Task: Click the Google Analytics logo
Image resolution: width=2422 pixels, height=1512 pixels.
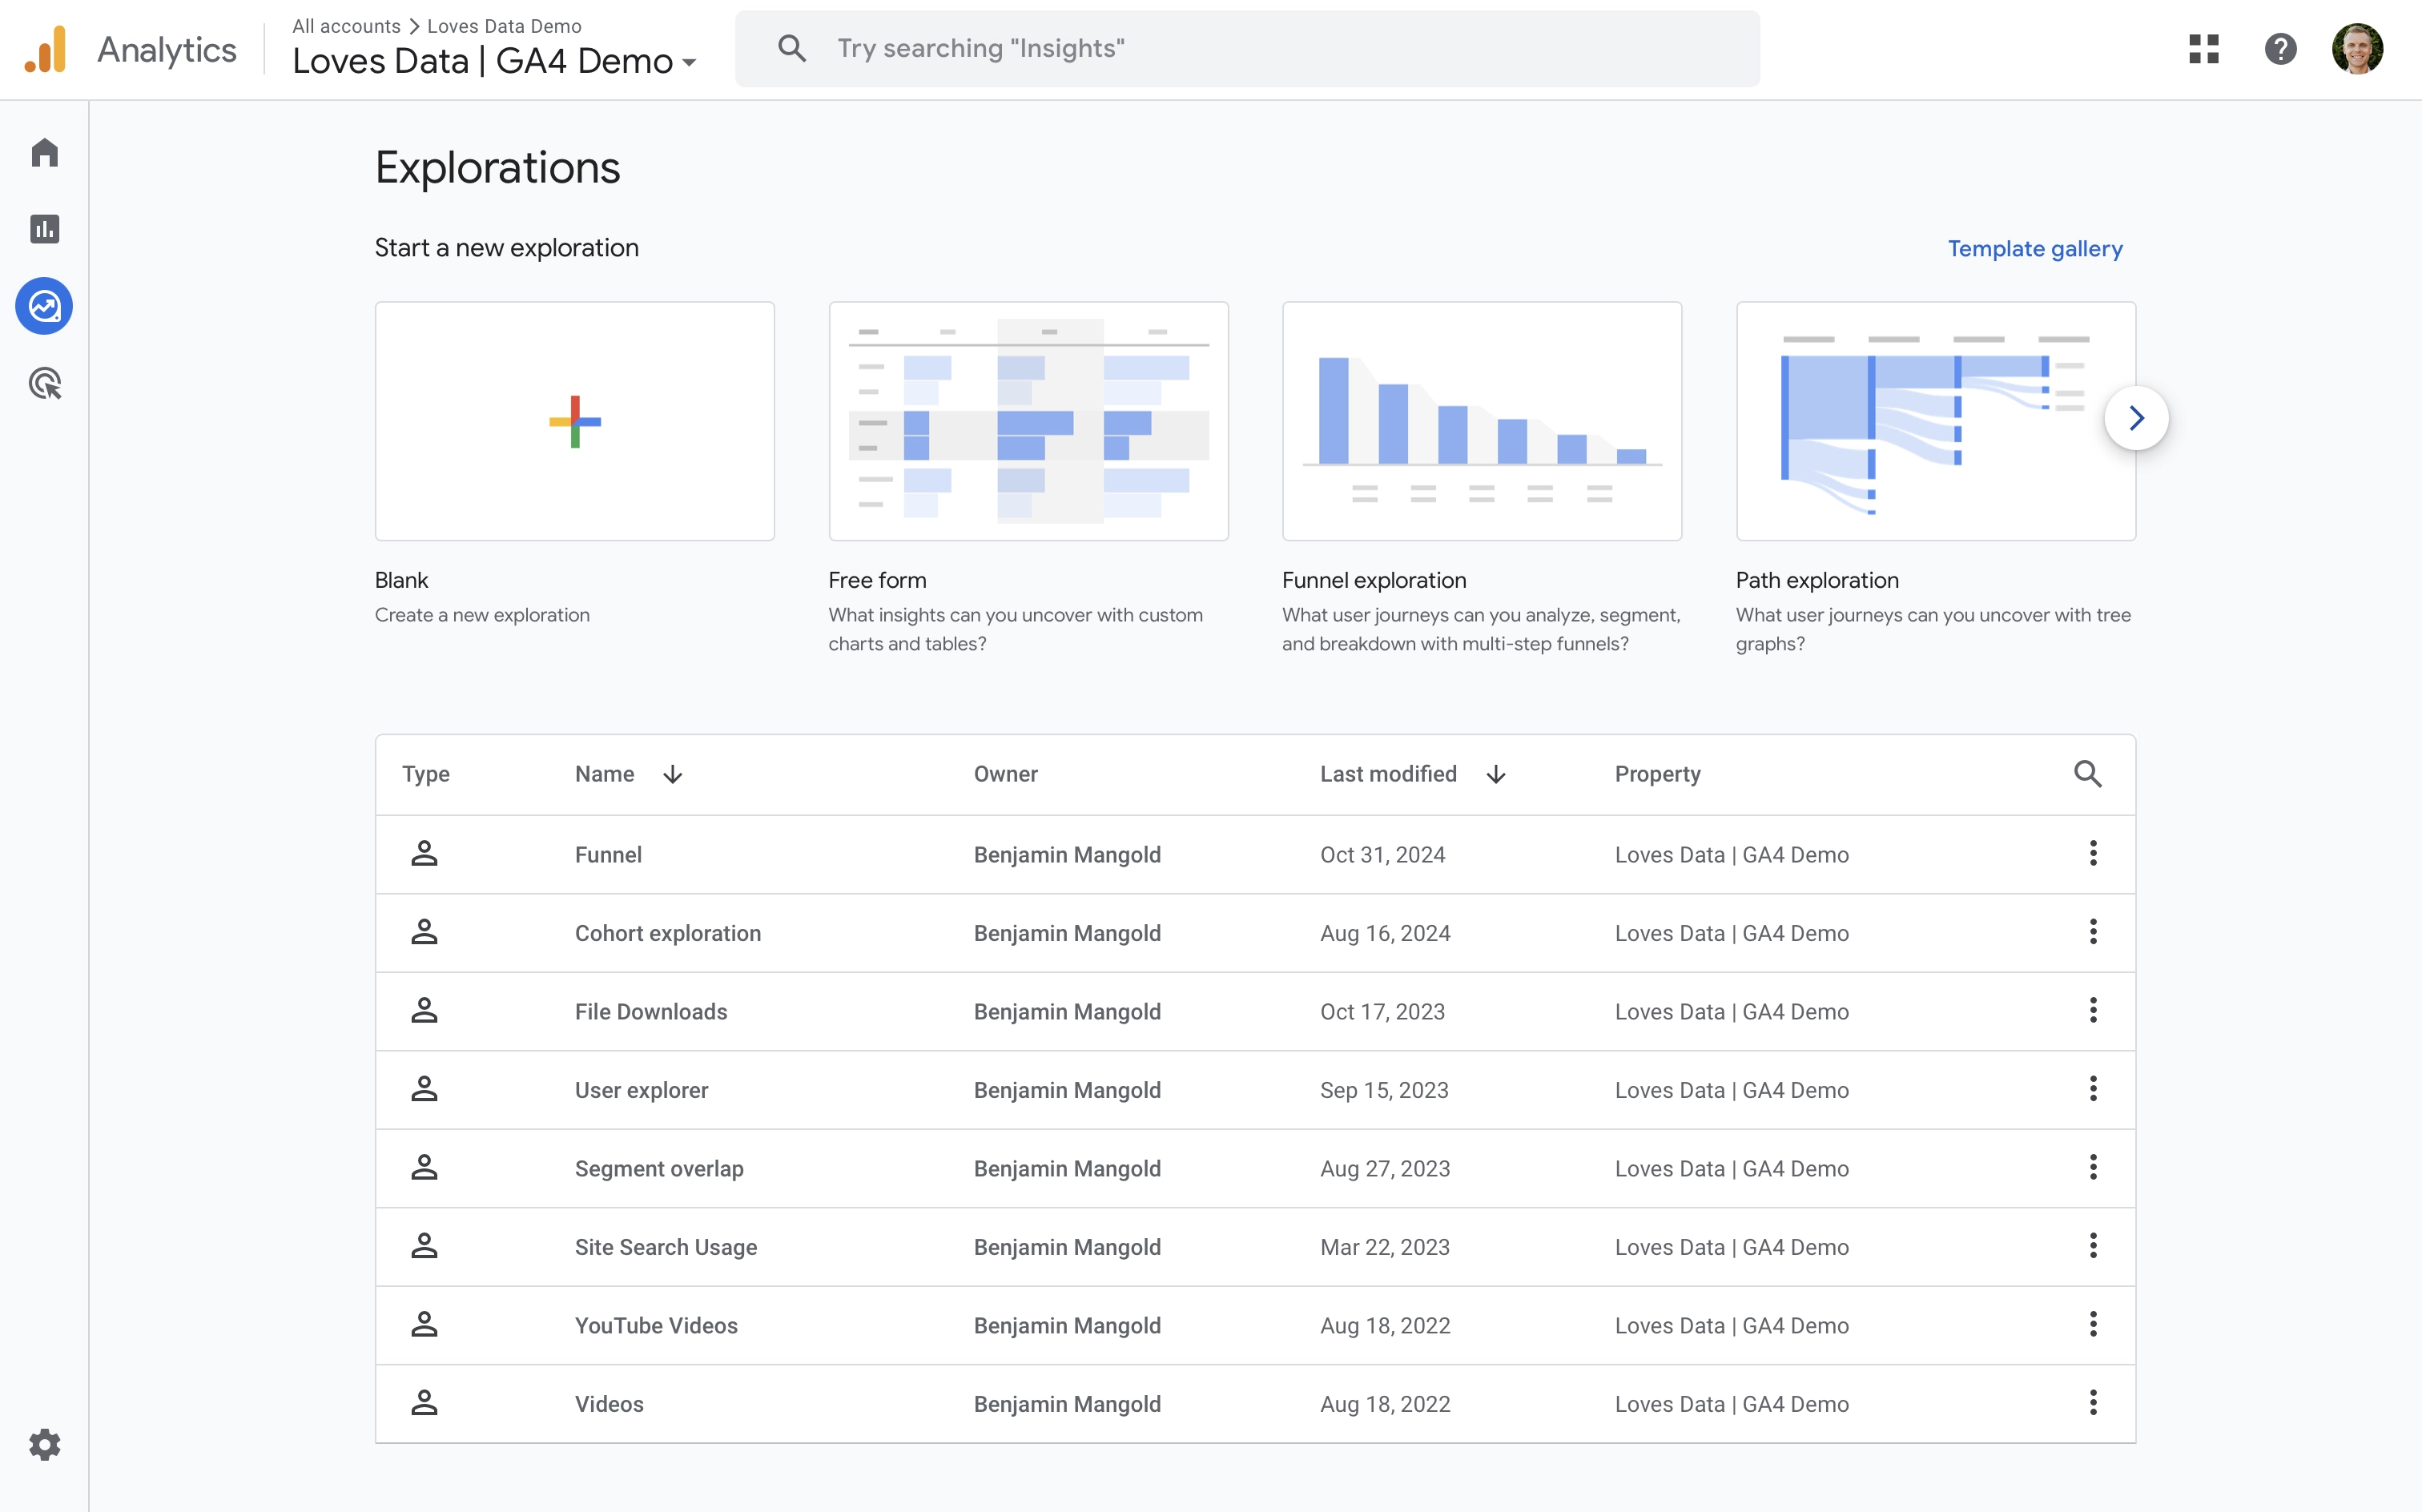Action: 46,49
